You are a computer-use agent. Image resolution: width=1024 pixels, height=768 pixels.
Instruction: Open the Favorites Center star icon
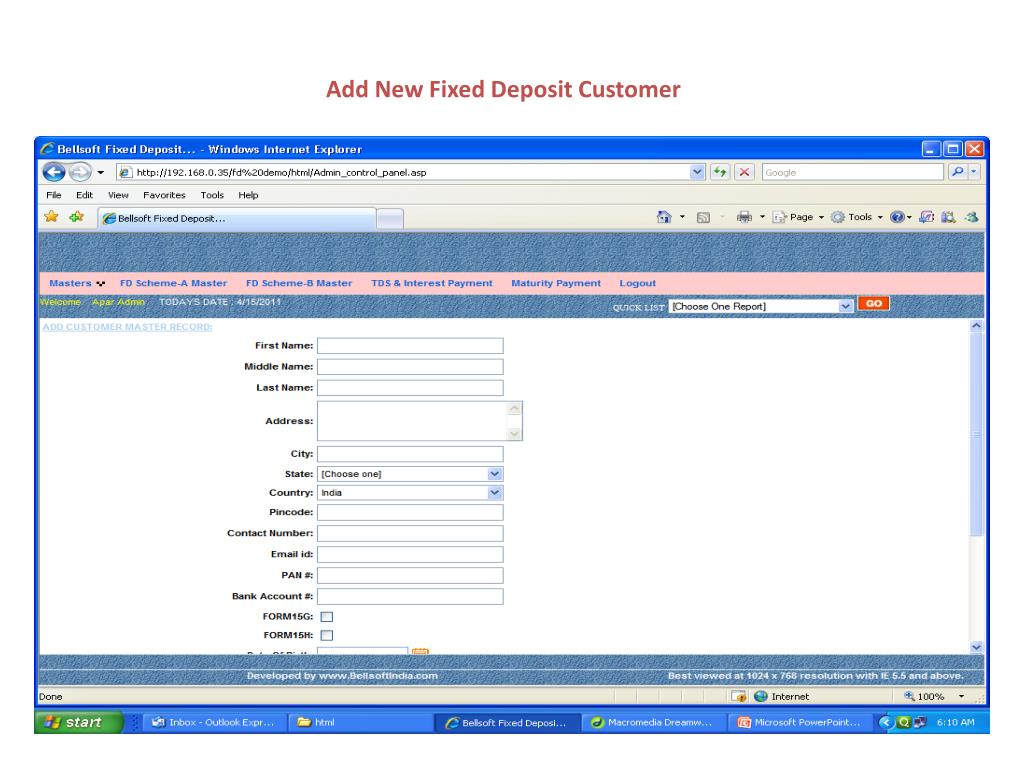tap(51, 217)
